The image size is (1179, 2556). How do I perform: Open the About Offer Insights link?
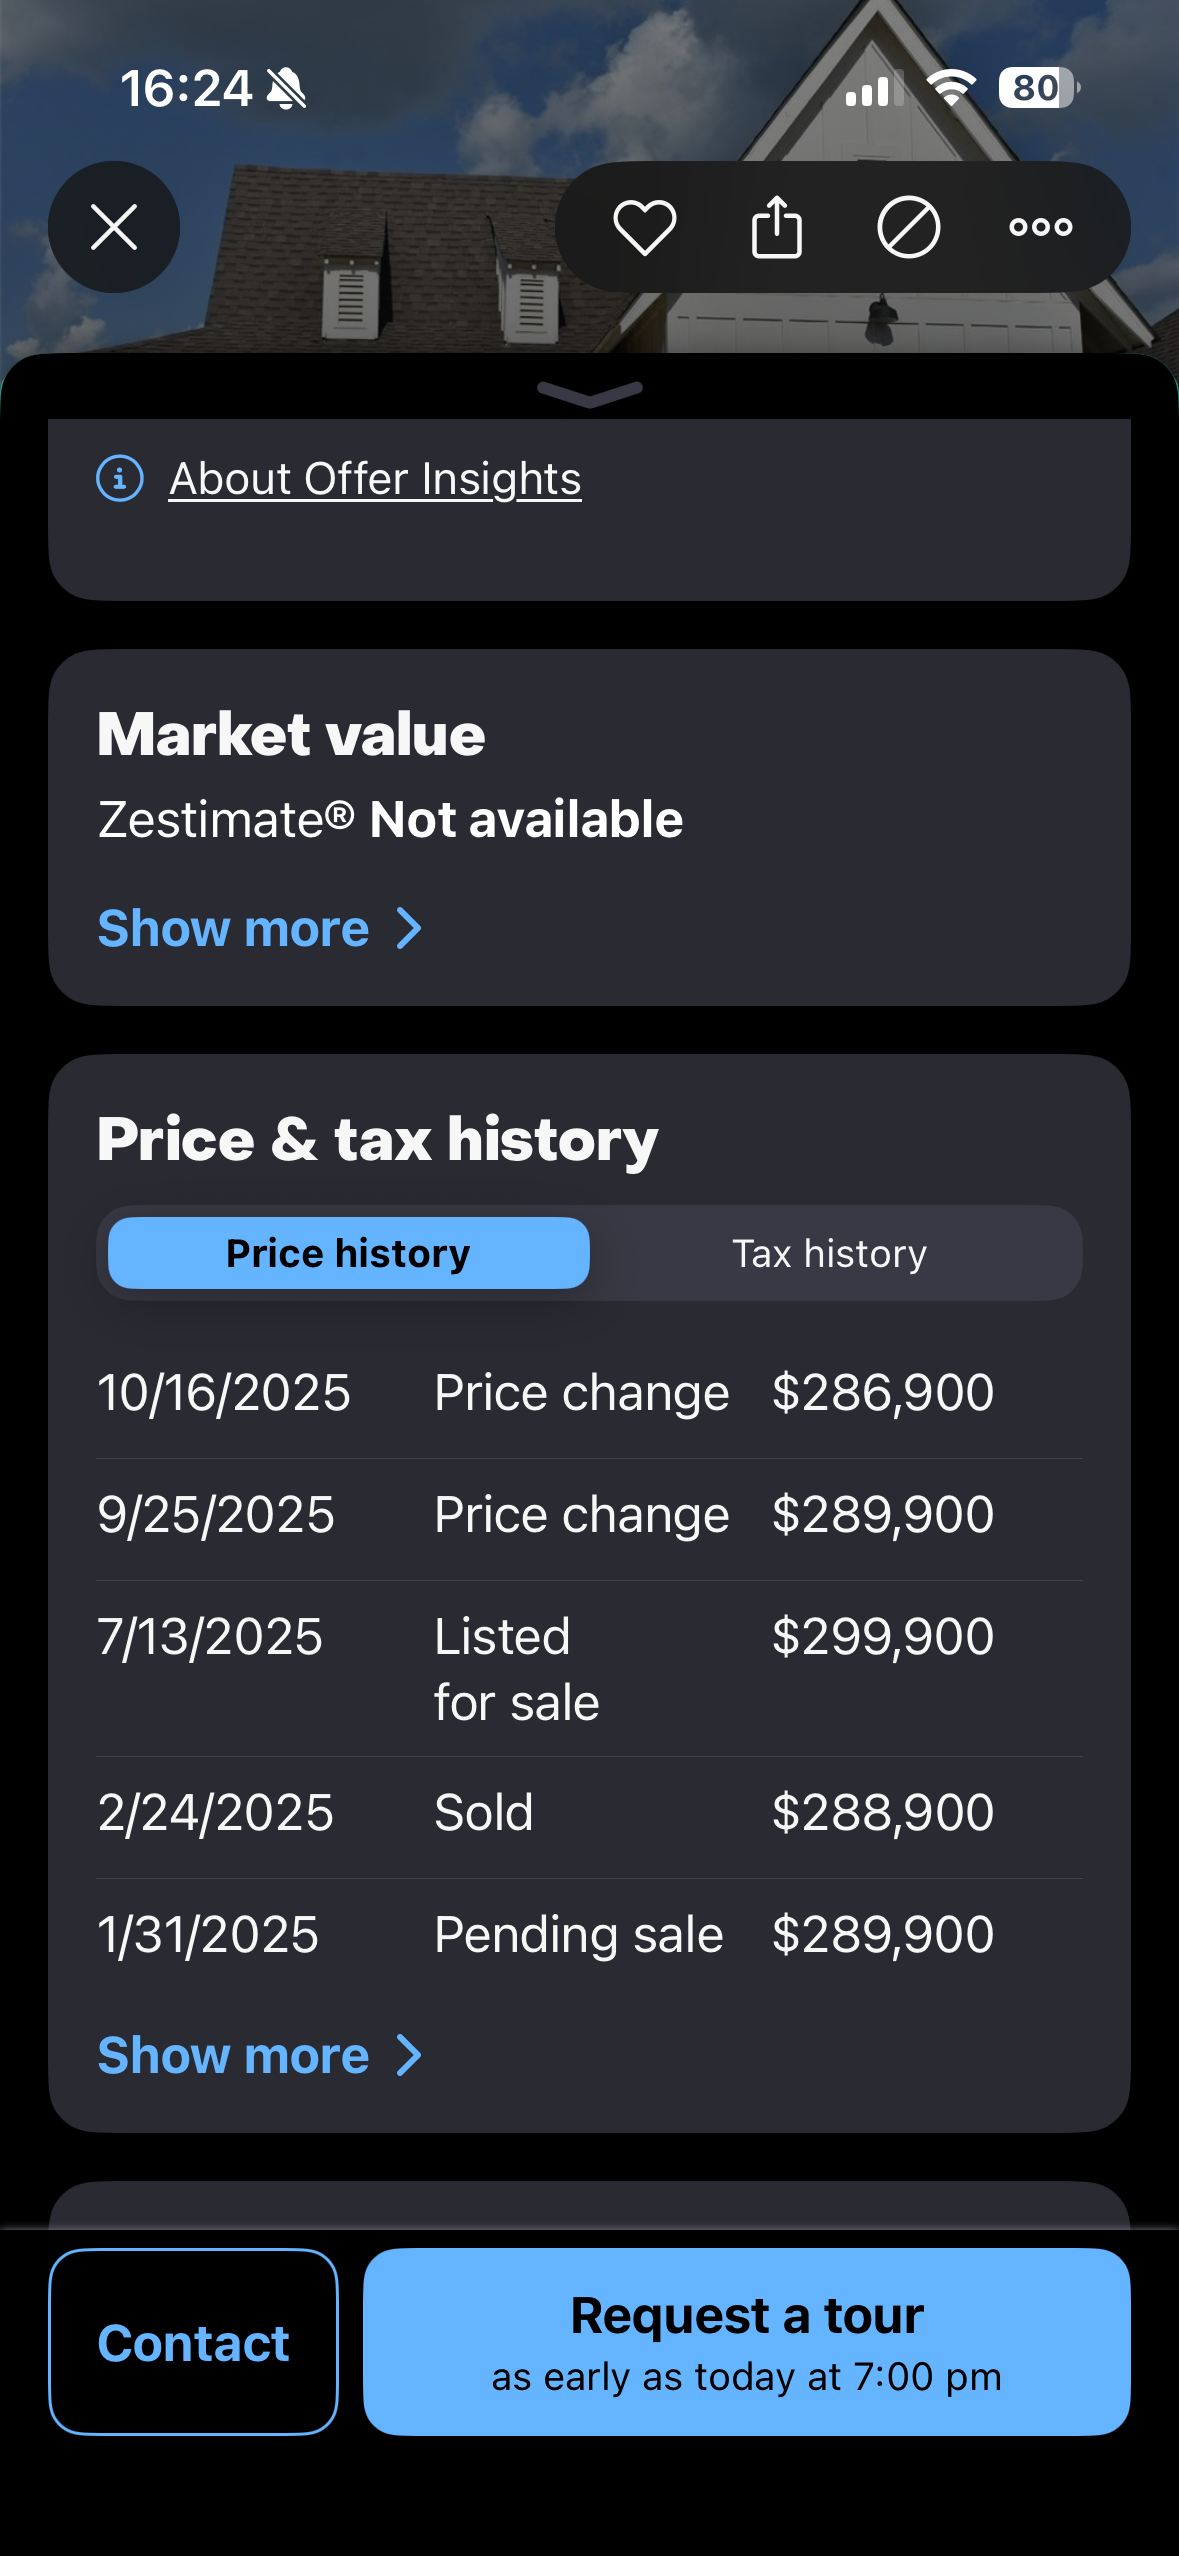click(375, 479)
